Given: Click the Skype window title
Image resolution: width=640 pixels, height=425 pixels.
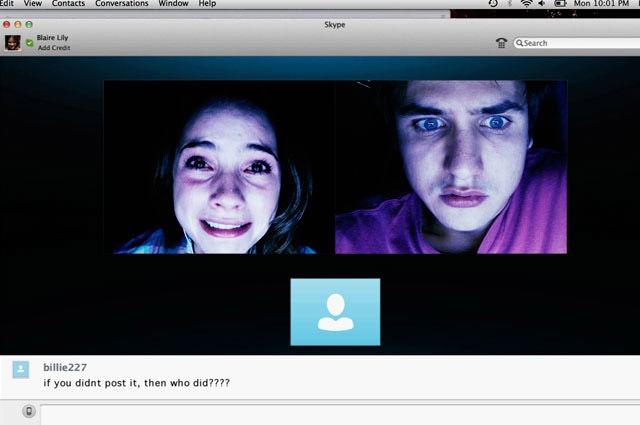Looking at the screenshot, I should (x=335, y=24).
